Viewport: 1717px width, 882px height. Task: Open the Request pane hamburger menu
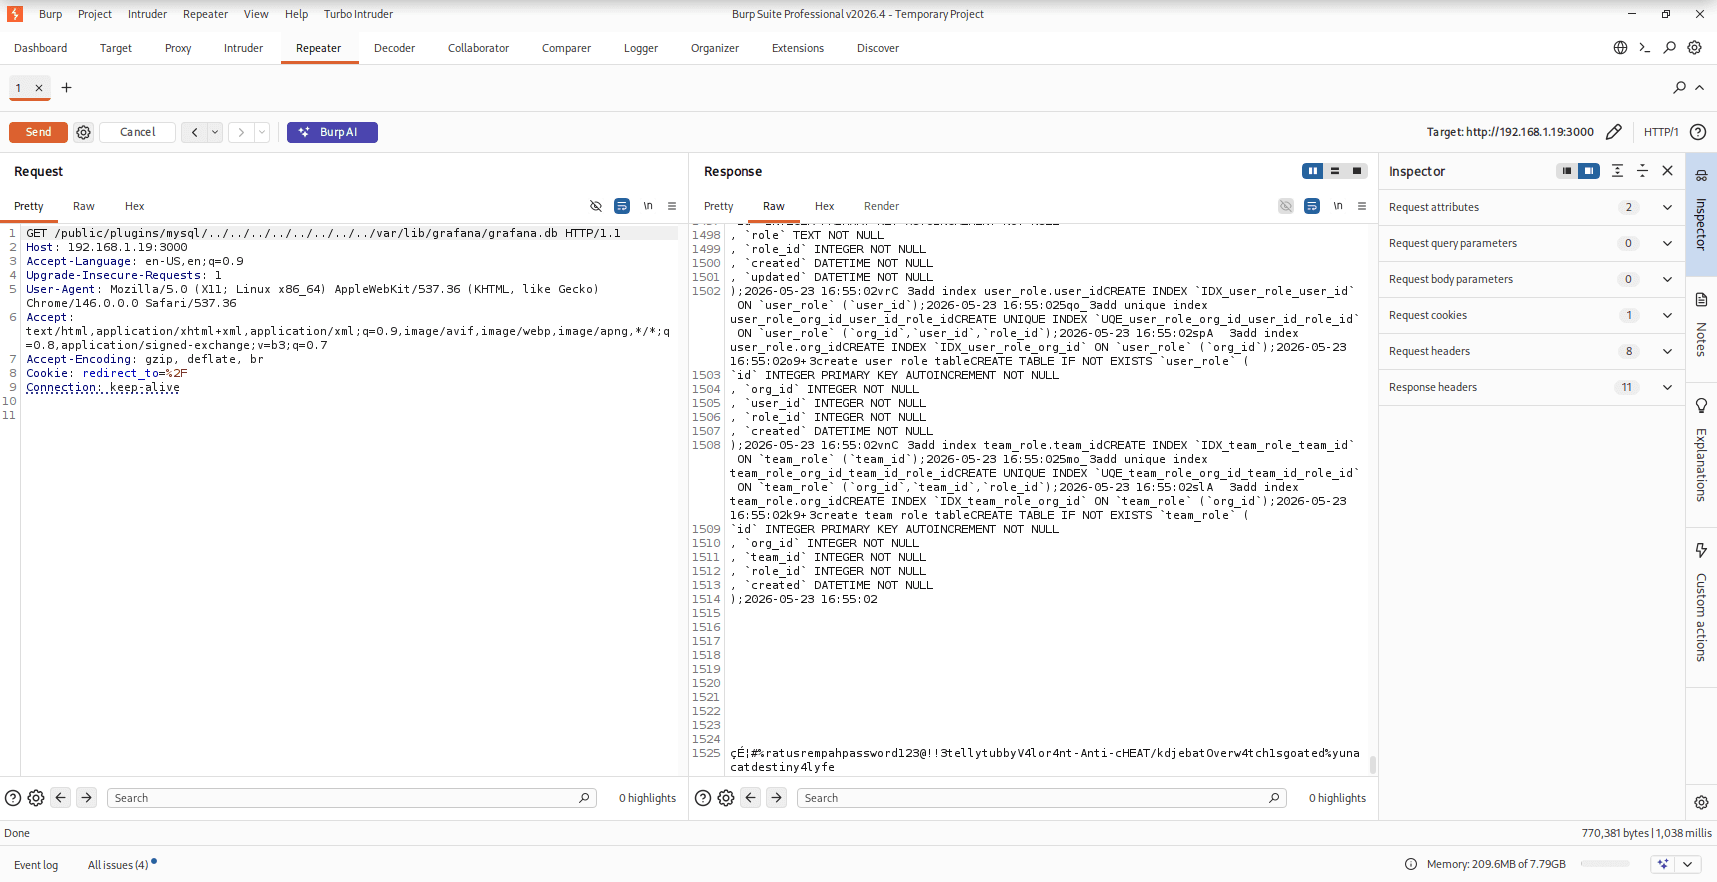click(672, 206)
